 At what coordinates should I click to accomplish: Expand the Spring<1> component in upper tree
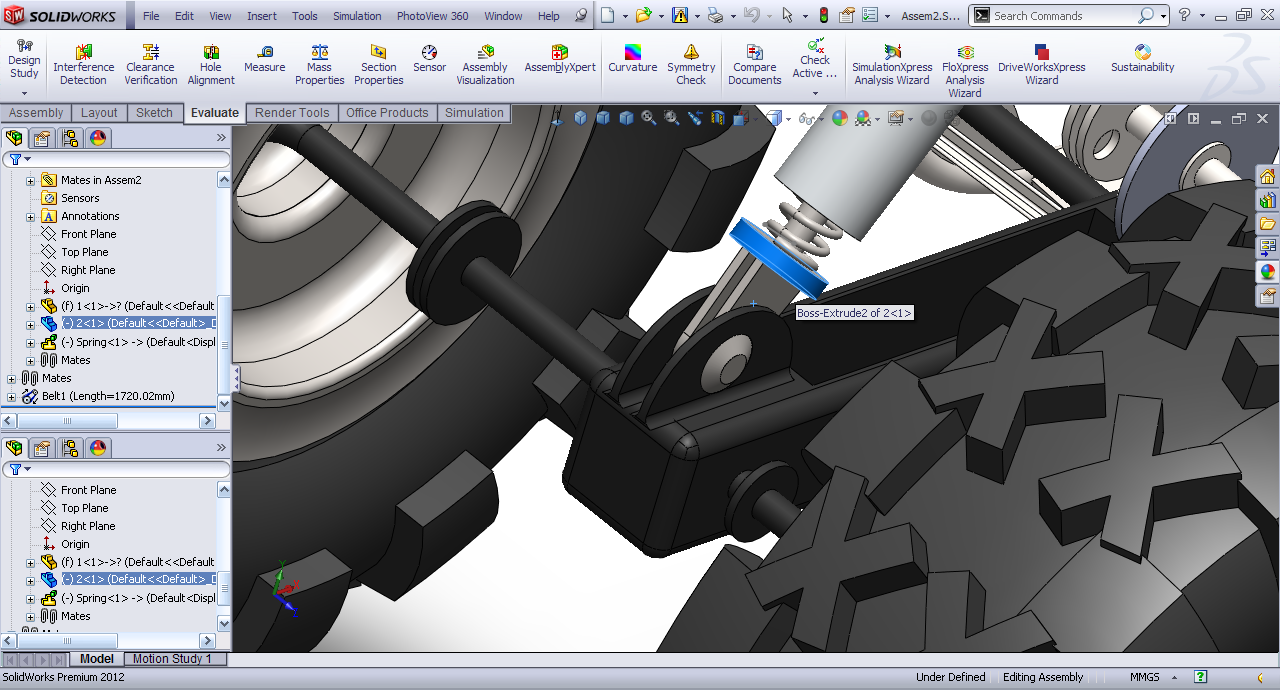[x=30, y=342]
